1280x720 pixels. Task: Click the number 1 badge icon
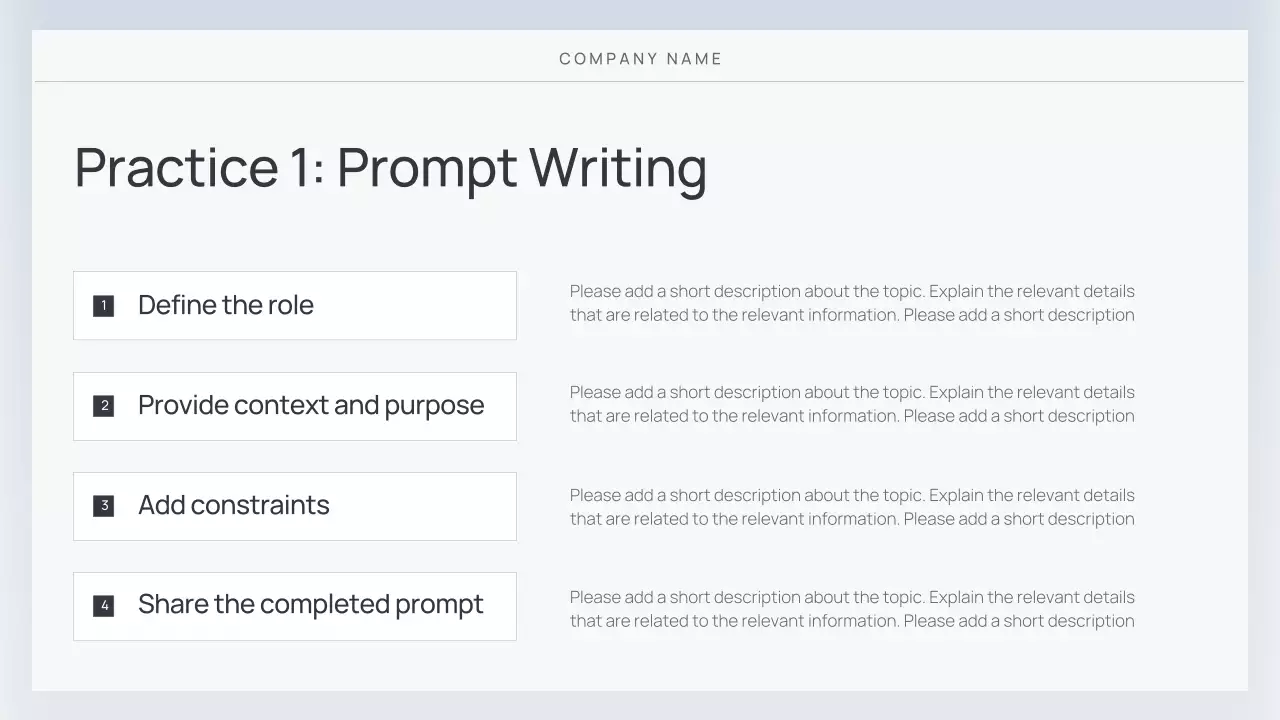(104, 306)
